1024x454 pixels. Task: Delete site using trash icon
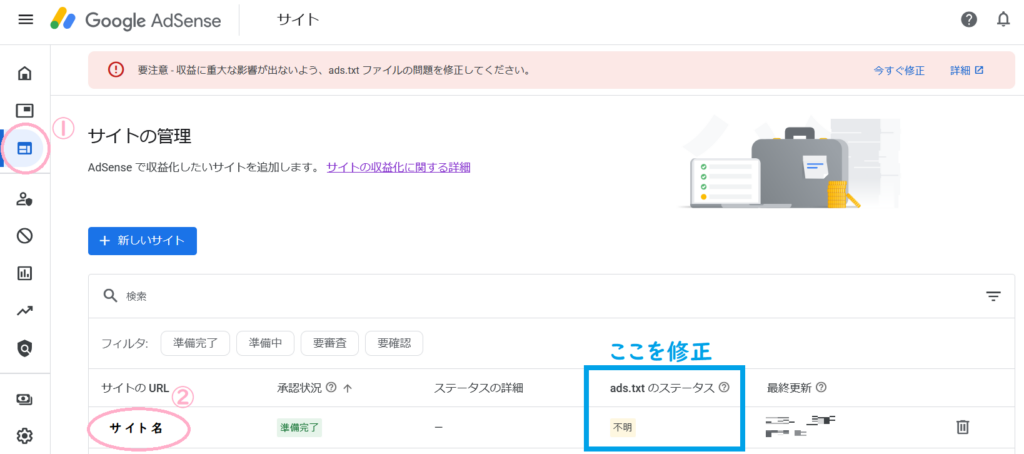tap(963, 427)
